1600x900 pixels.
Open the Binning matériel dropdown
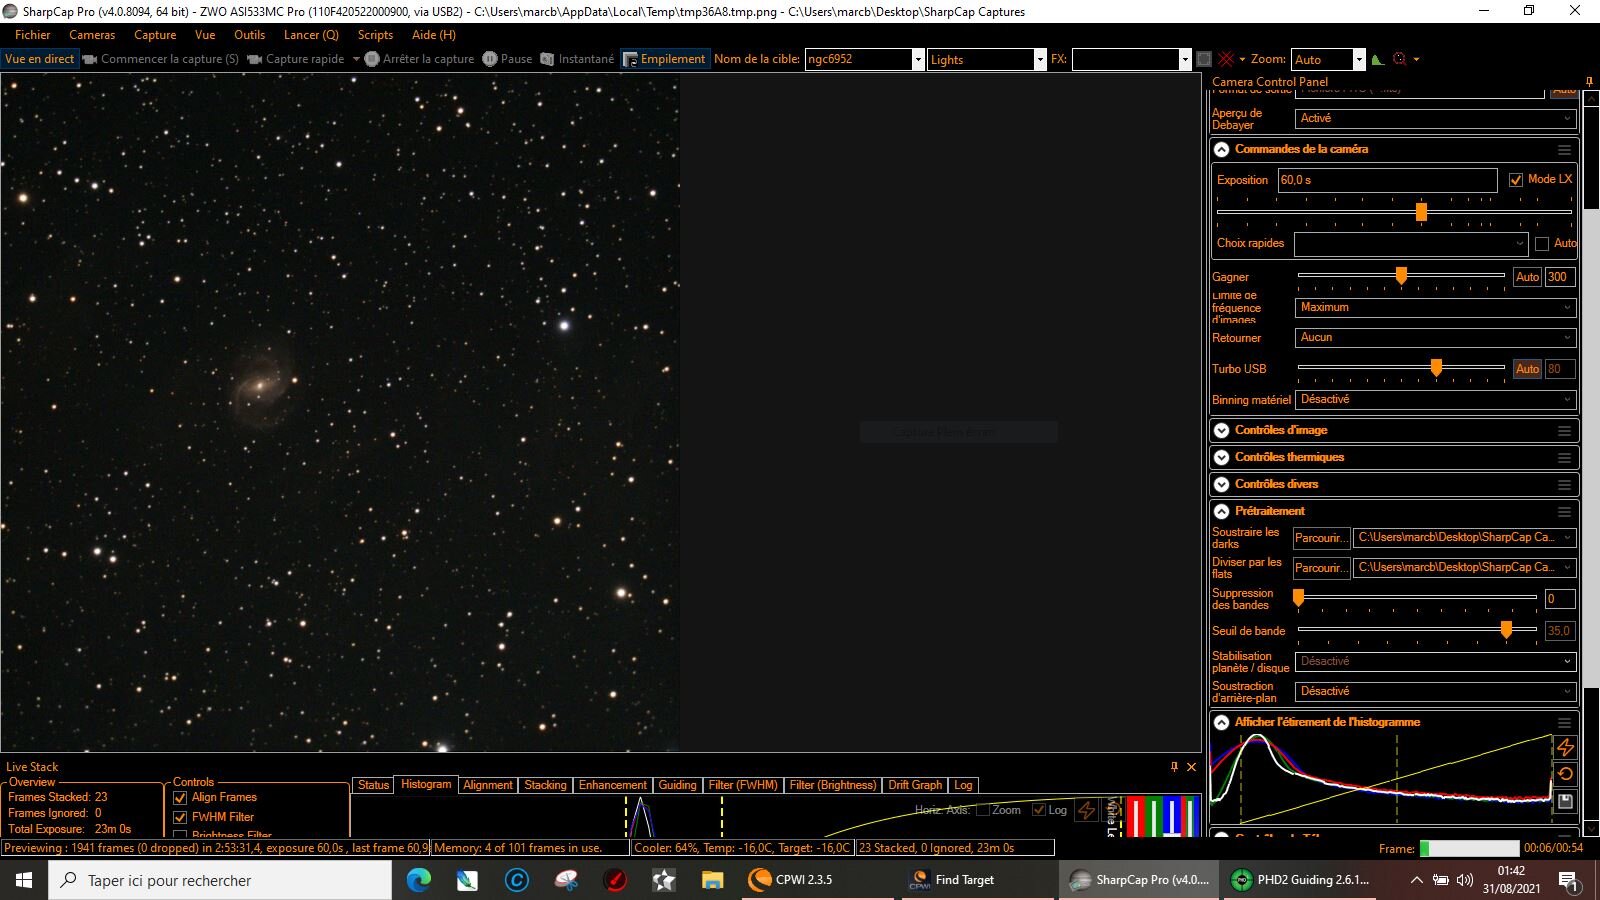[x=1436, y=400]
